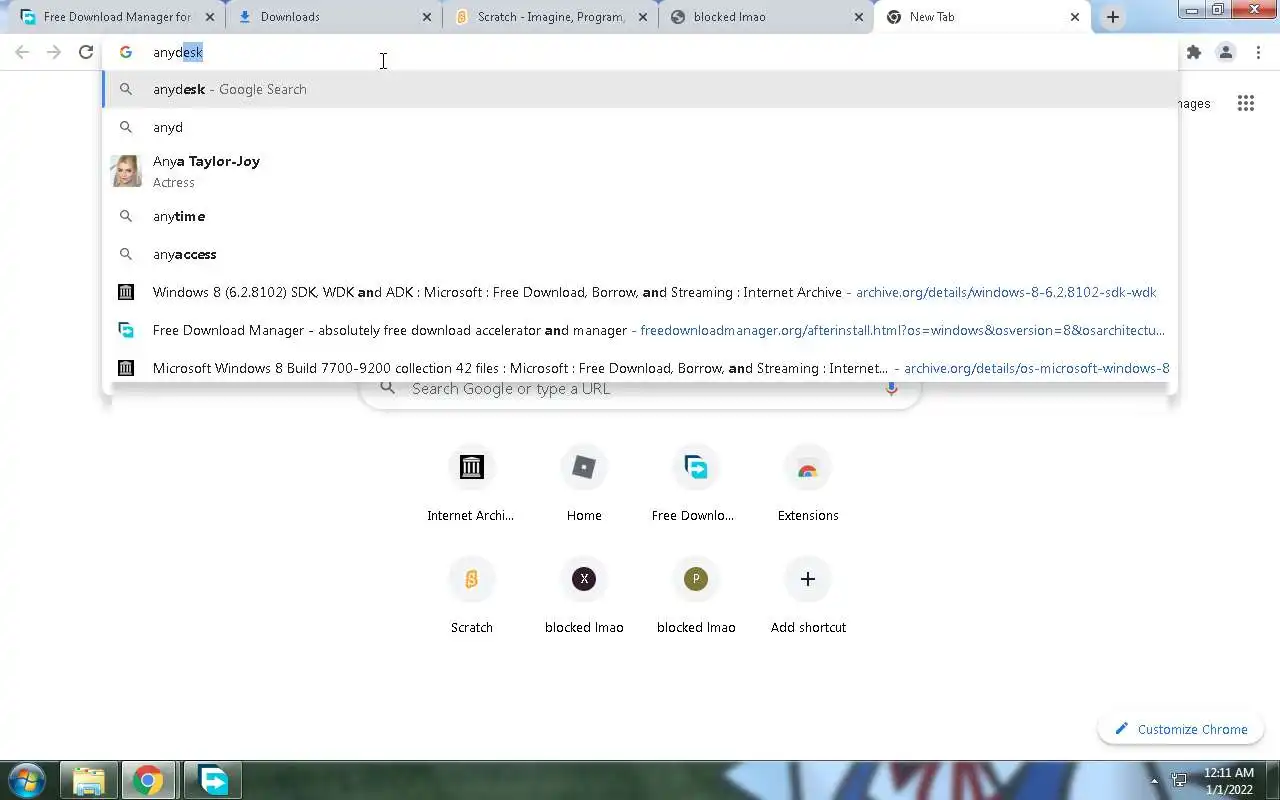Go back one page
This screenshot has height=800, width=1280.
coord(22,52)
